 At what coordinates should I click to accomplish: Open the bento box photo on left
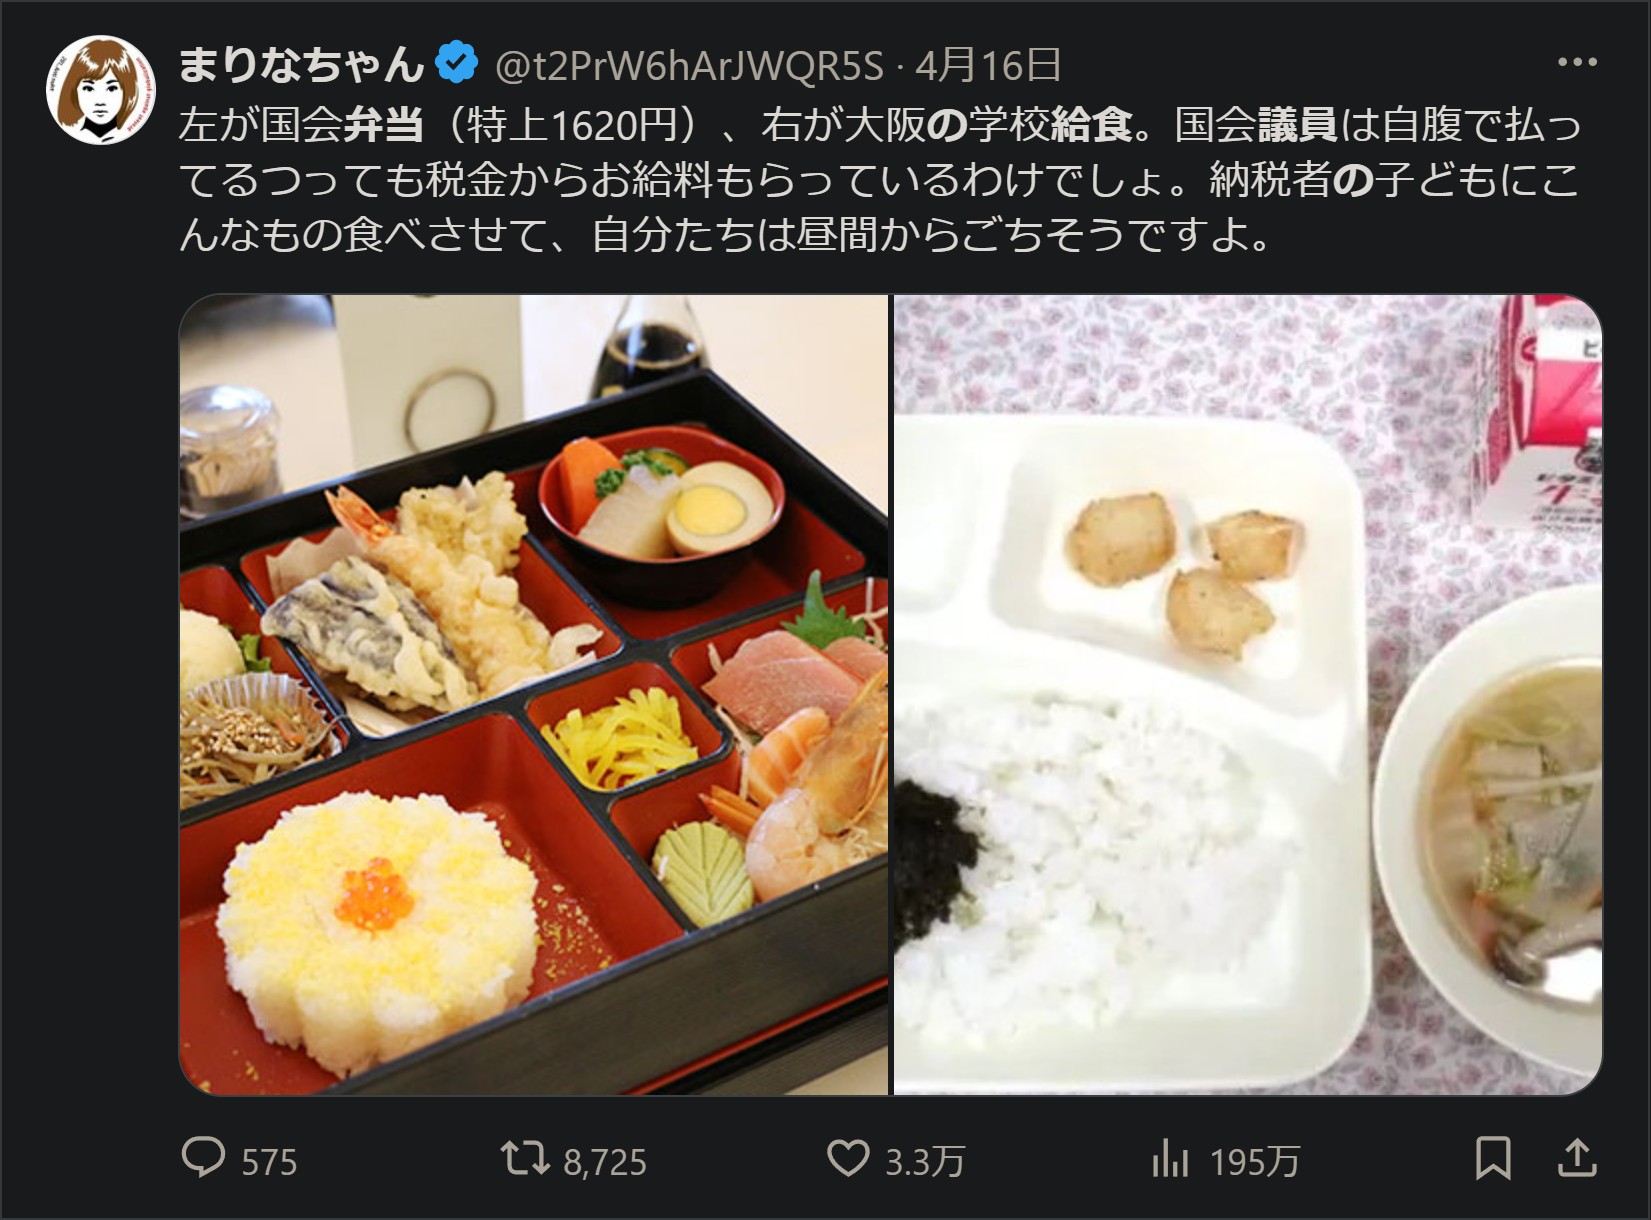(534, 695)
